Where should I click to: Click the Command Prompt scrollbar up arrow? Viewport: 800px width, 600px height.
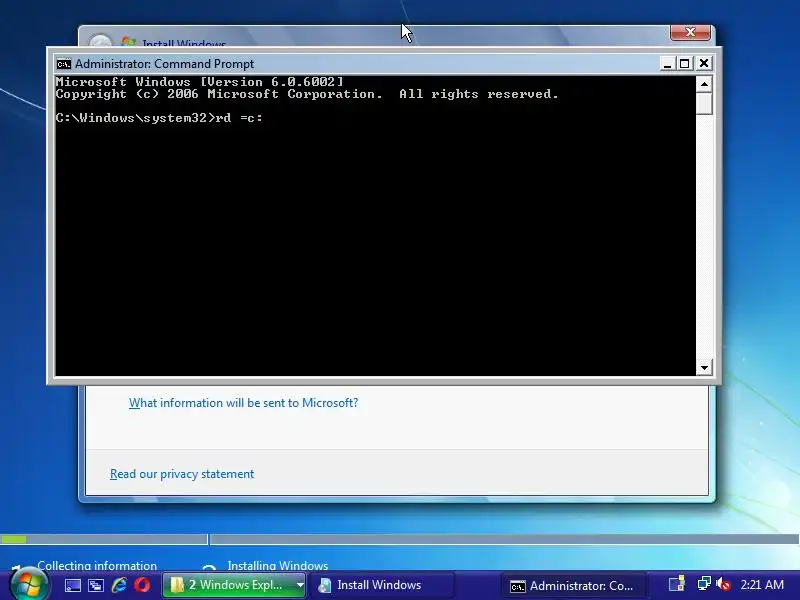coord(704,84)
